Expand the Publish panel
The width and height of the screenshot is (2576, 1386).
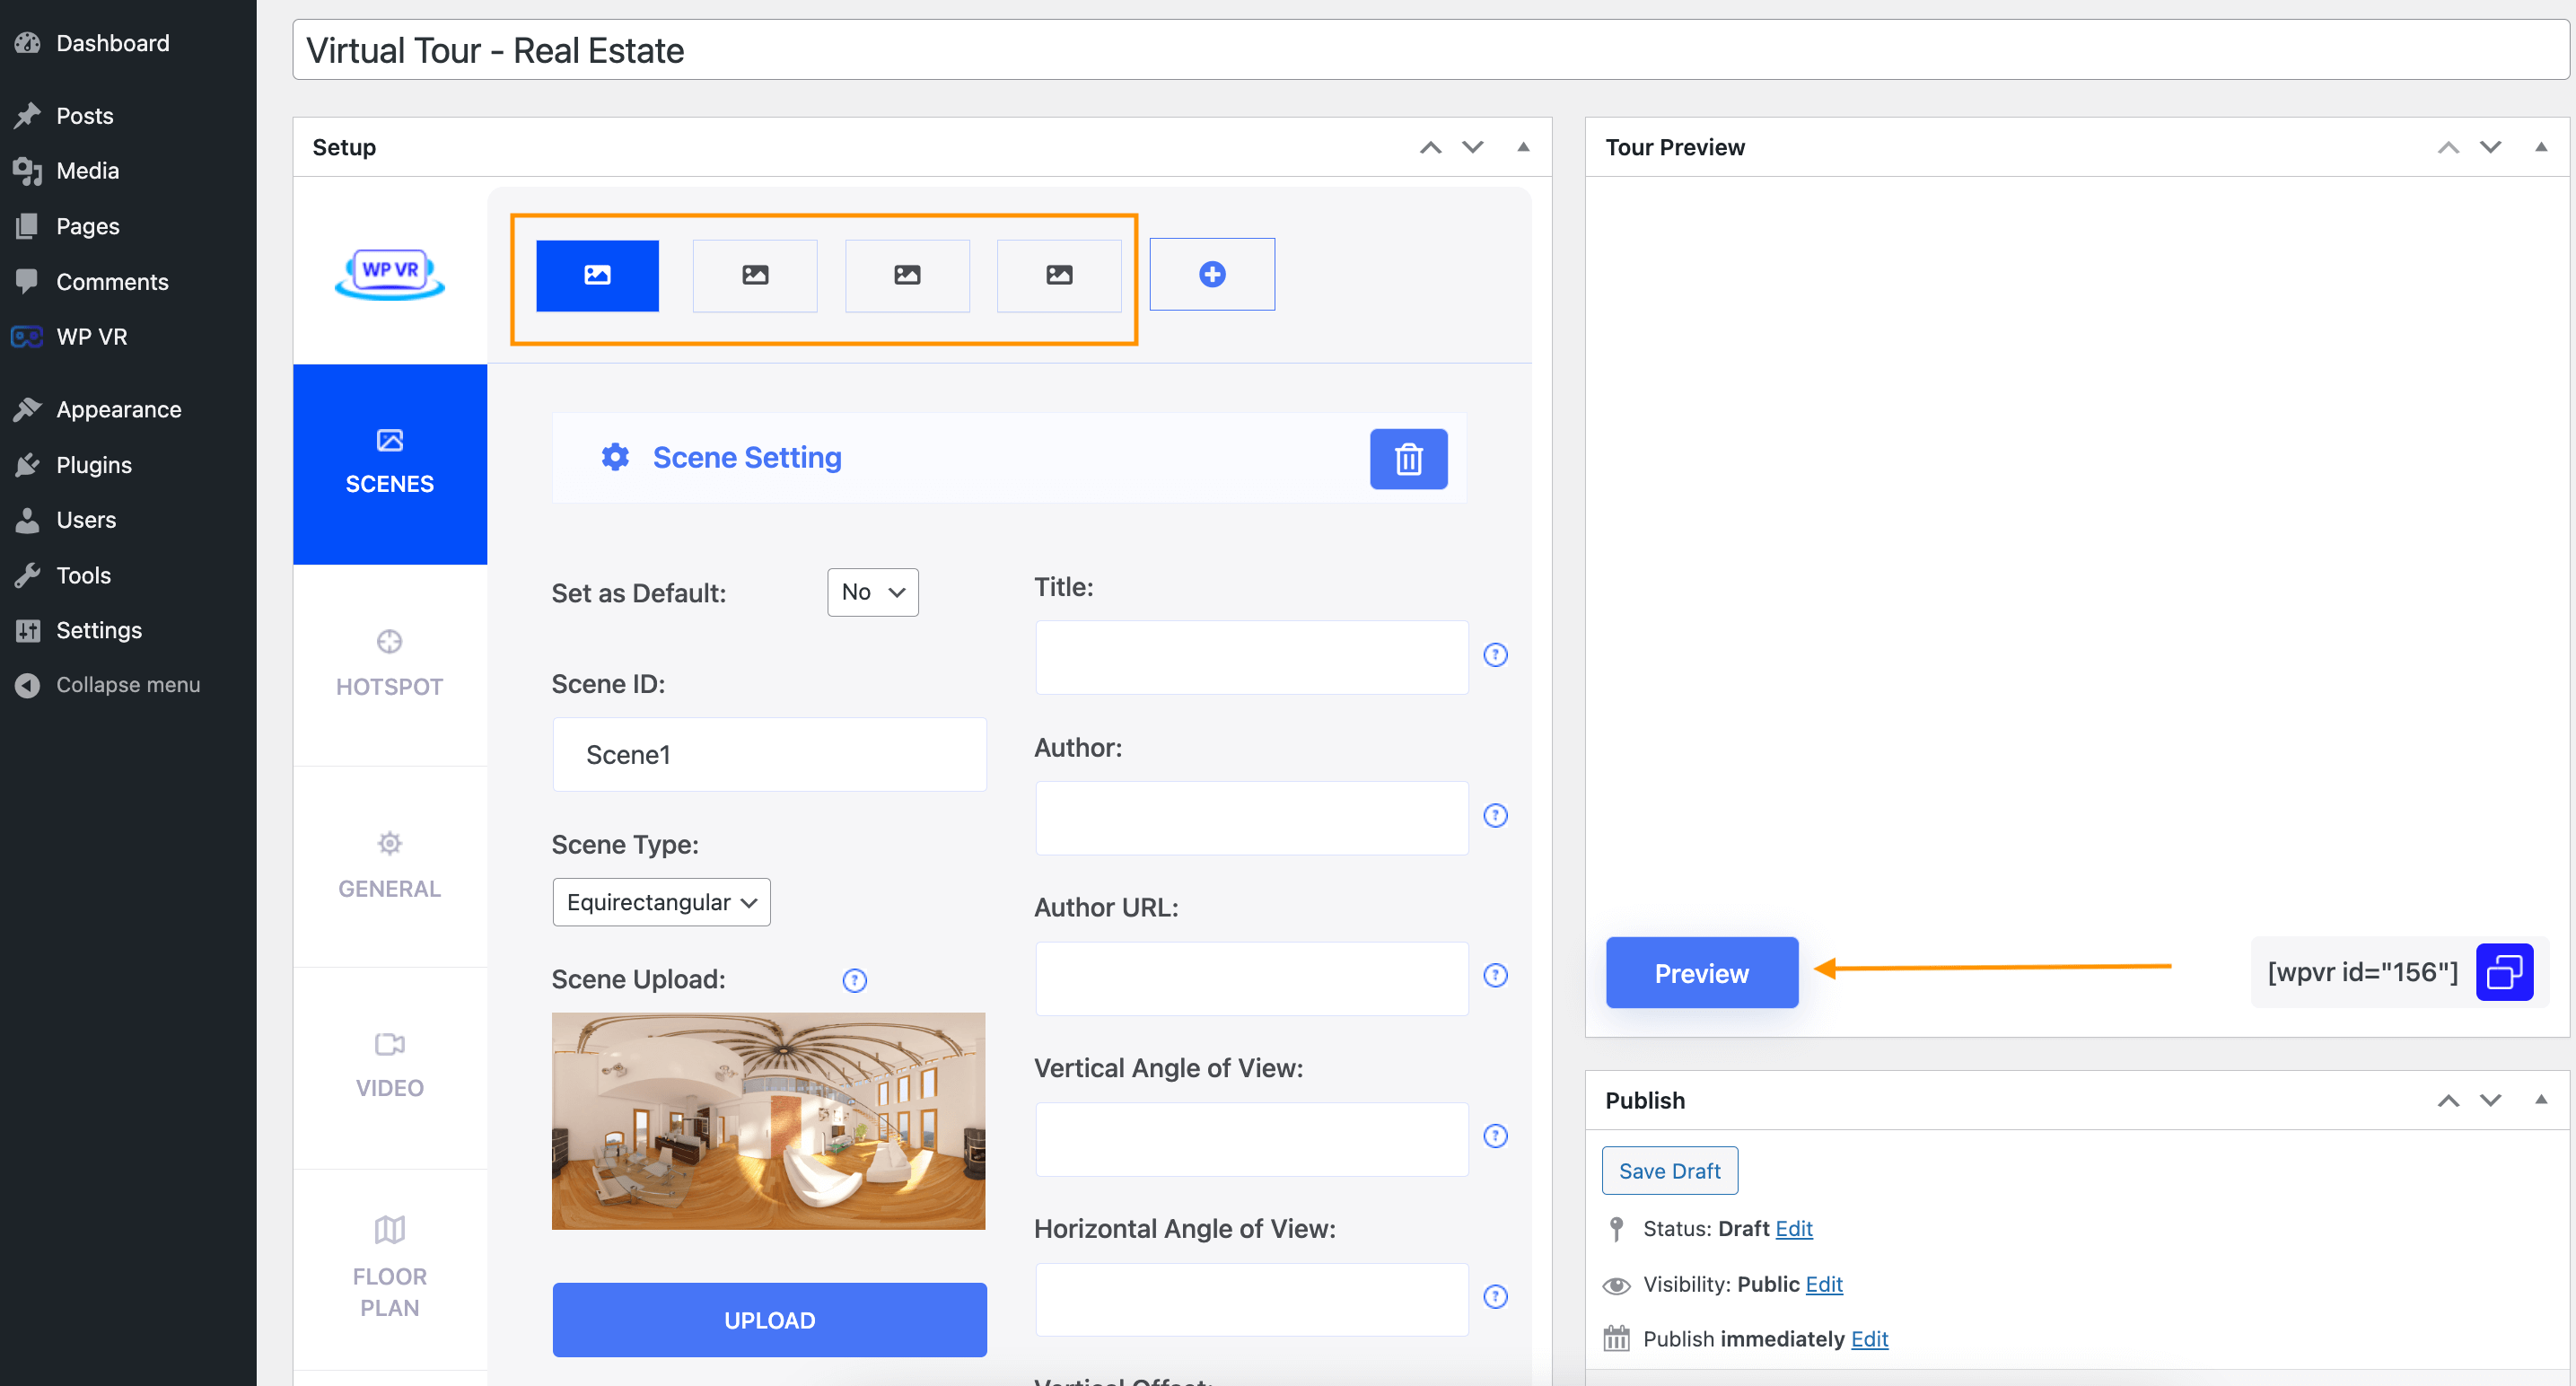[2540, 1098]
